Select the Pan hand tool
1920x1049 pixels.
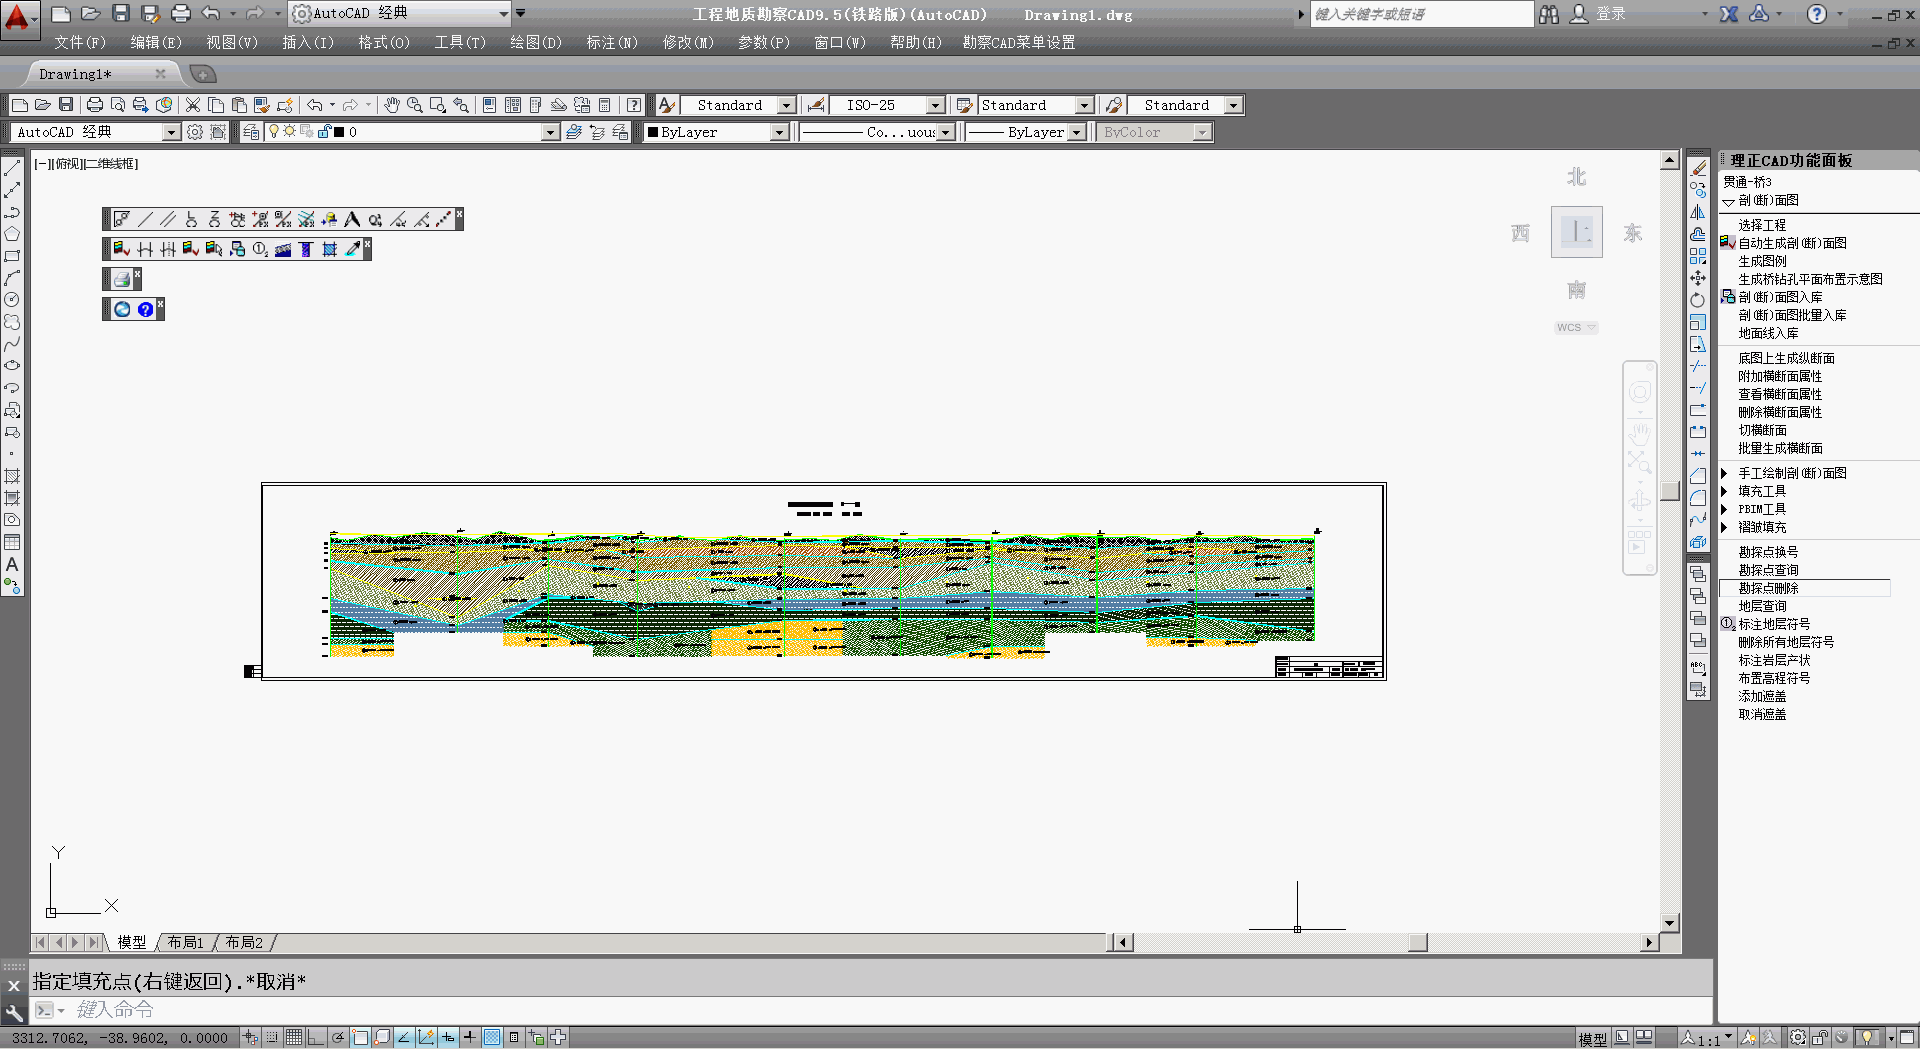[392, 105]
